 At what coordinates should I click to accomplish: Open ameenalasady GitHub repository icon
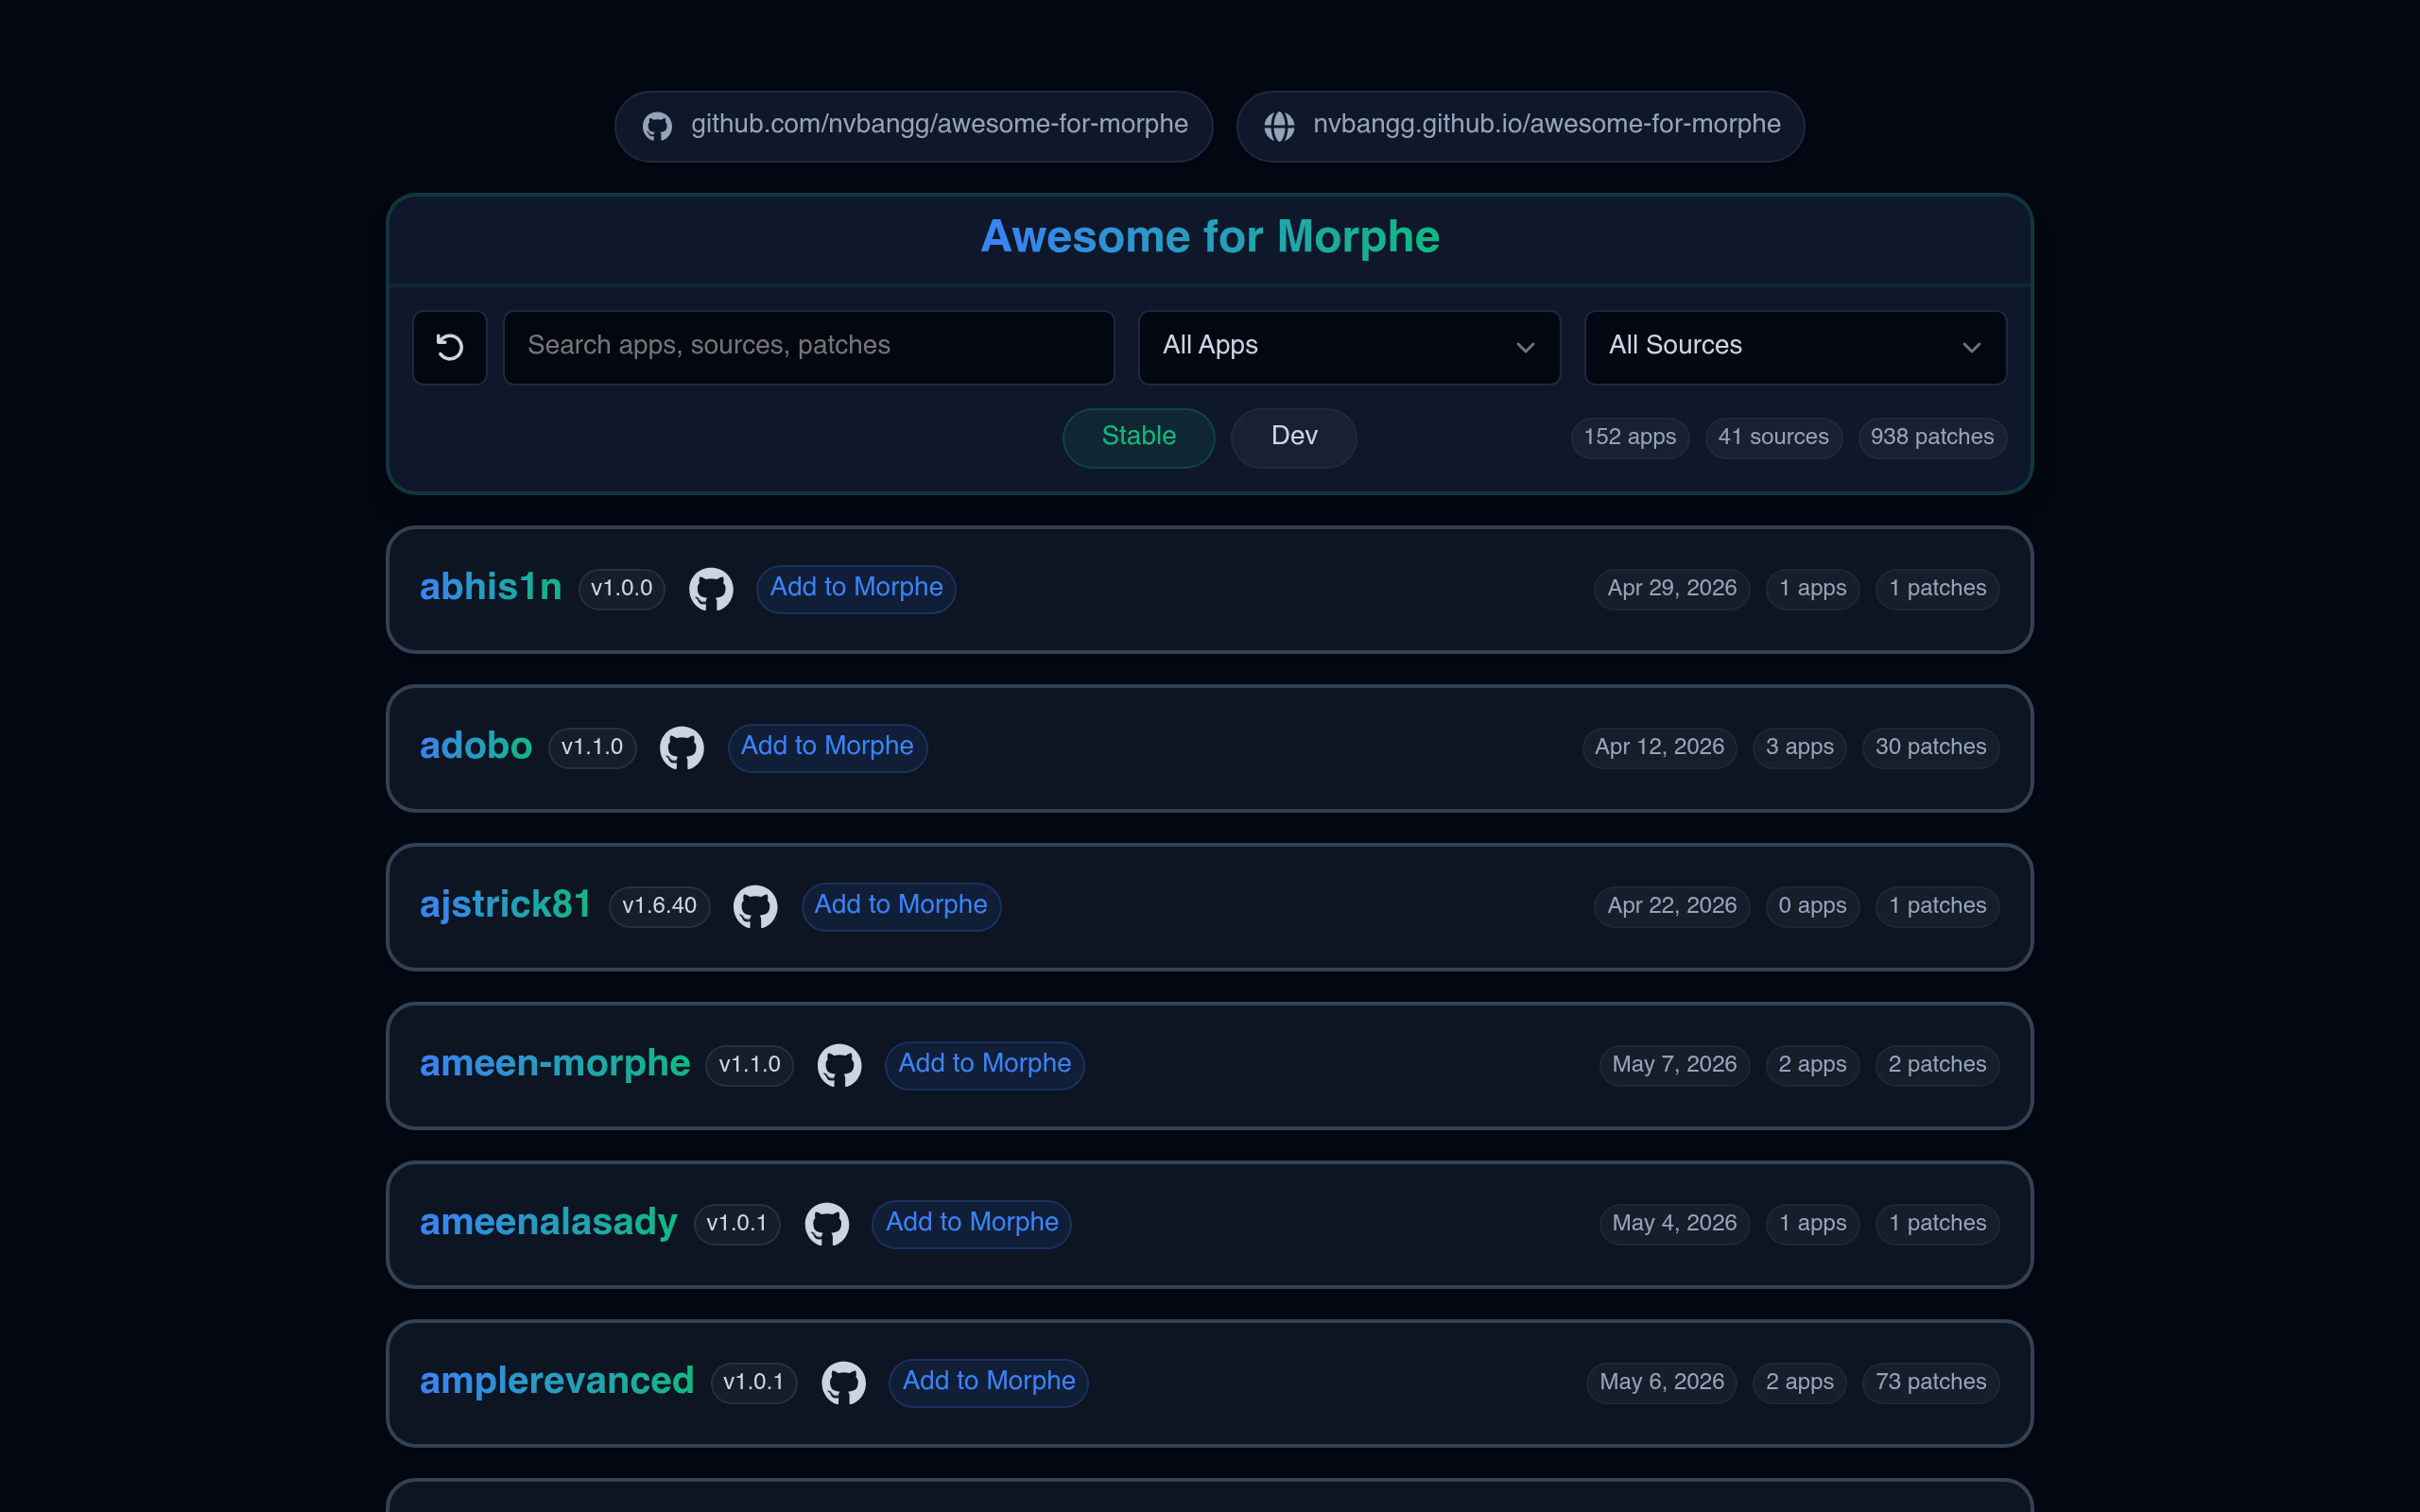[827, 1224]
